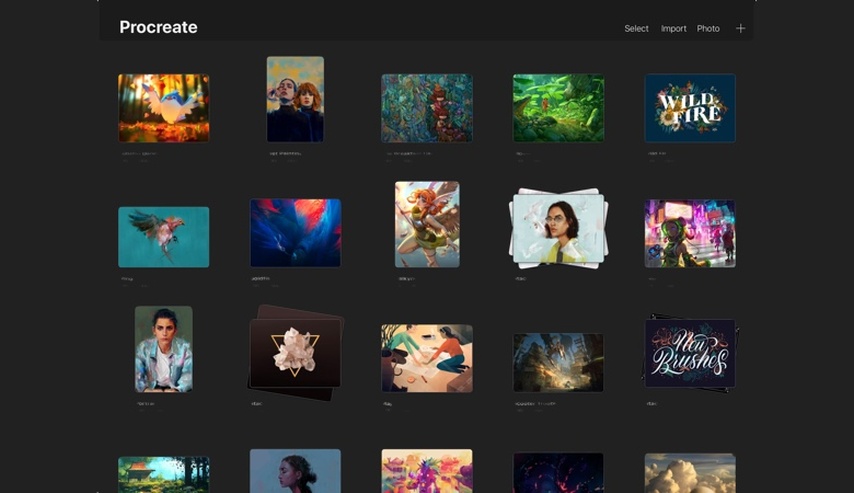The image size is (854, 493).
Task: Open the winged orange-haired fairy artwork
Action: pos(427,224)
